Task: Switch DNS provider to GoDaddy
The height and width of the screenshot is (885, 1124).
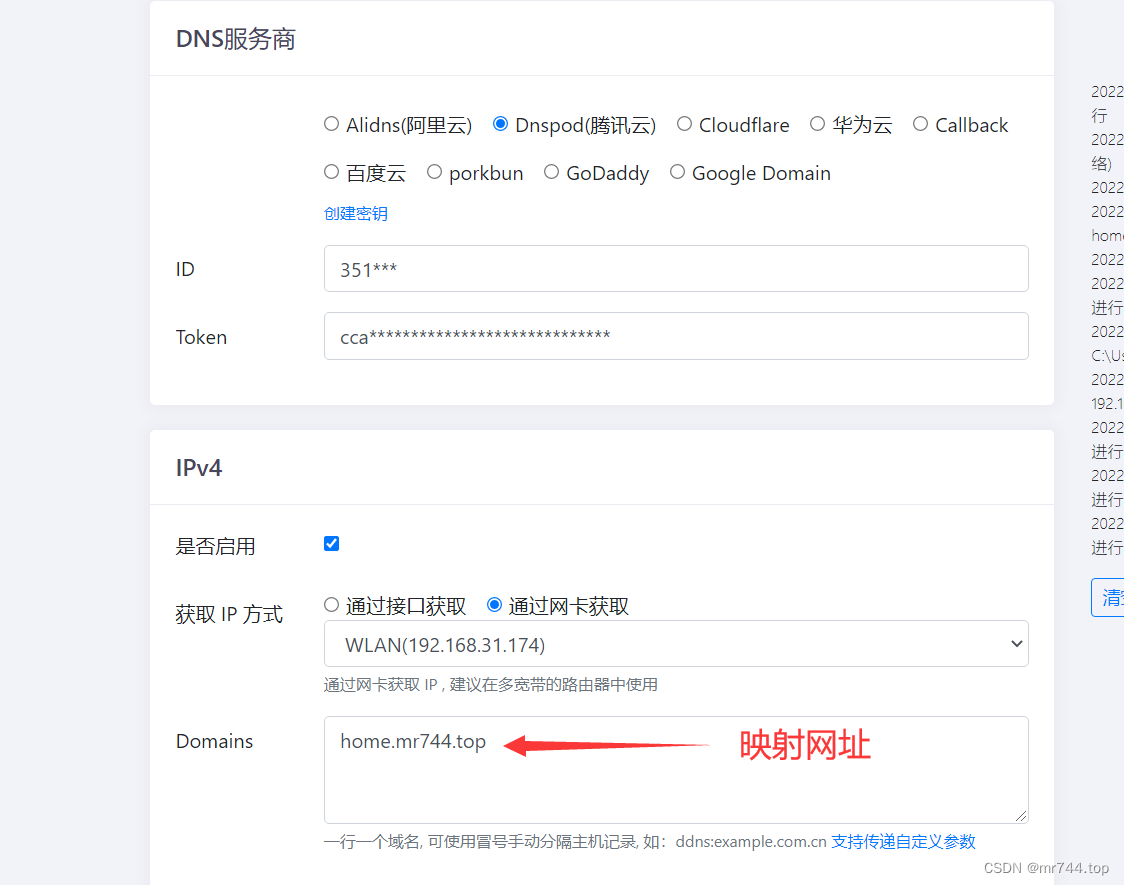Action: click(x=551, y=172)
